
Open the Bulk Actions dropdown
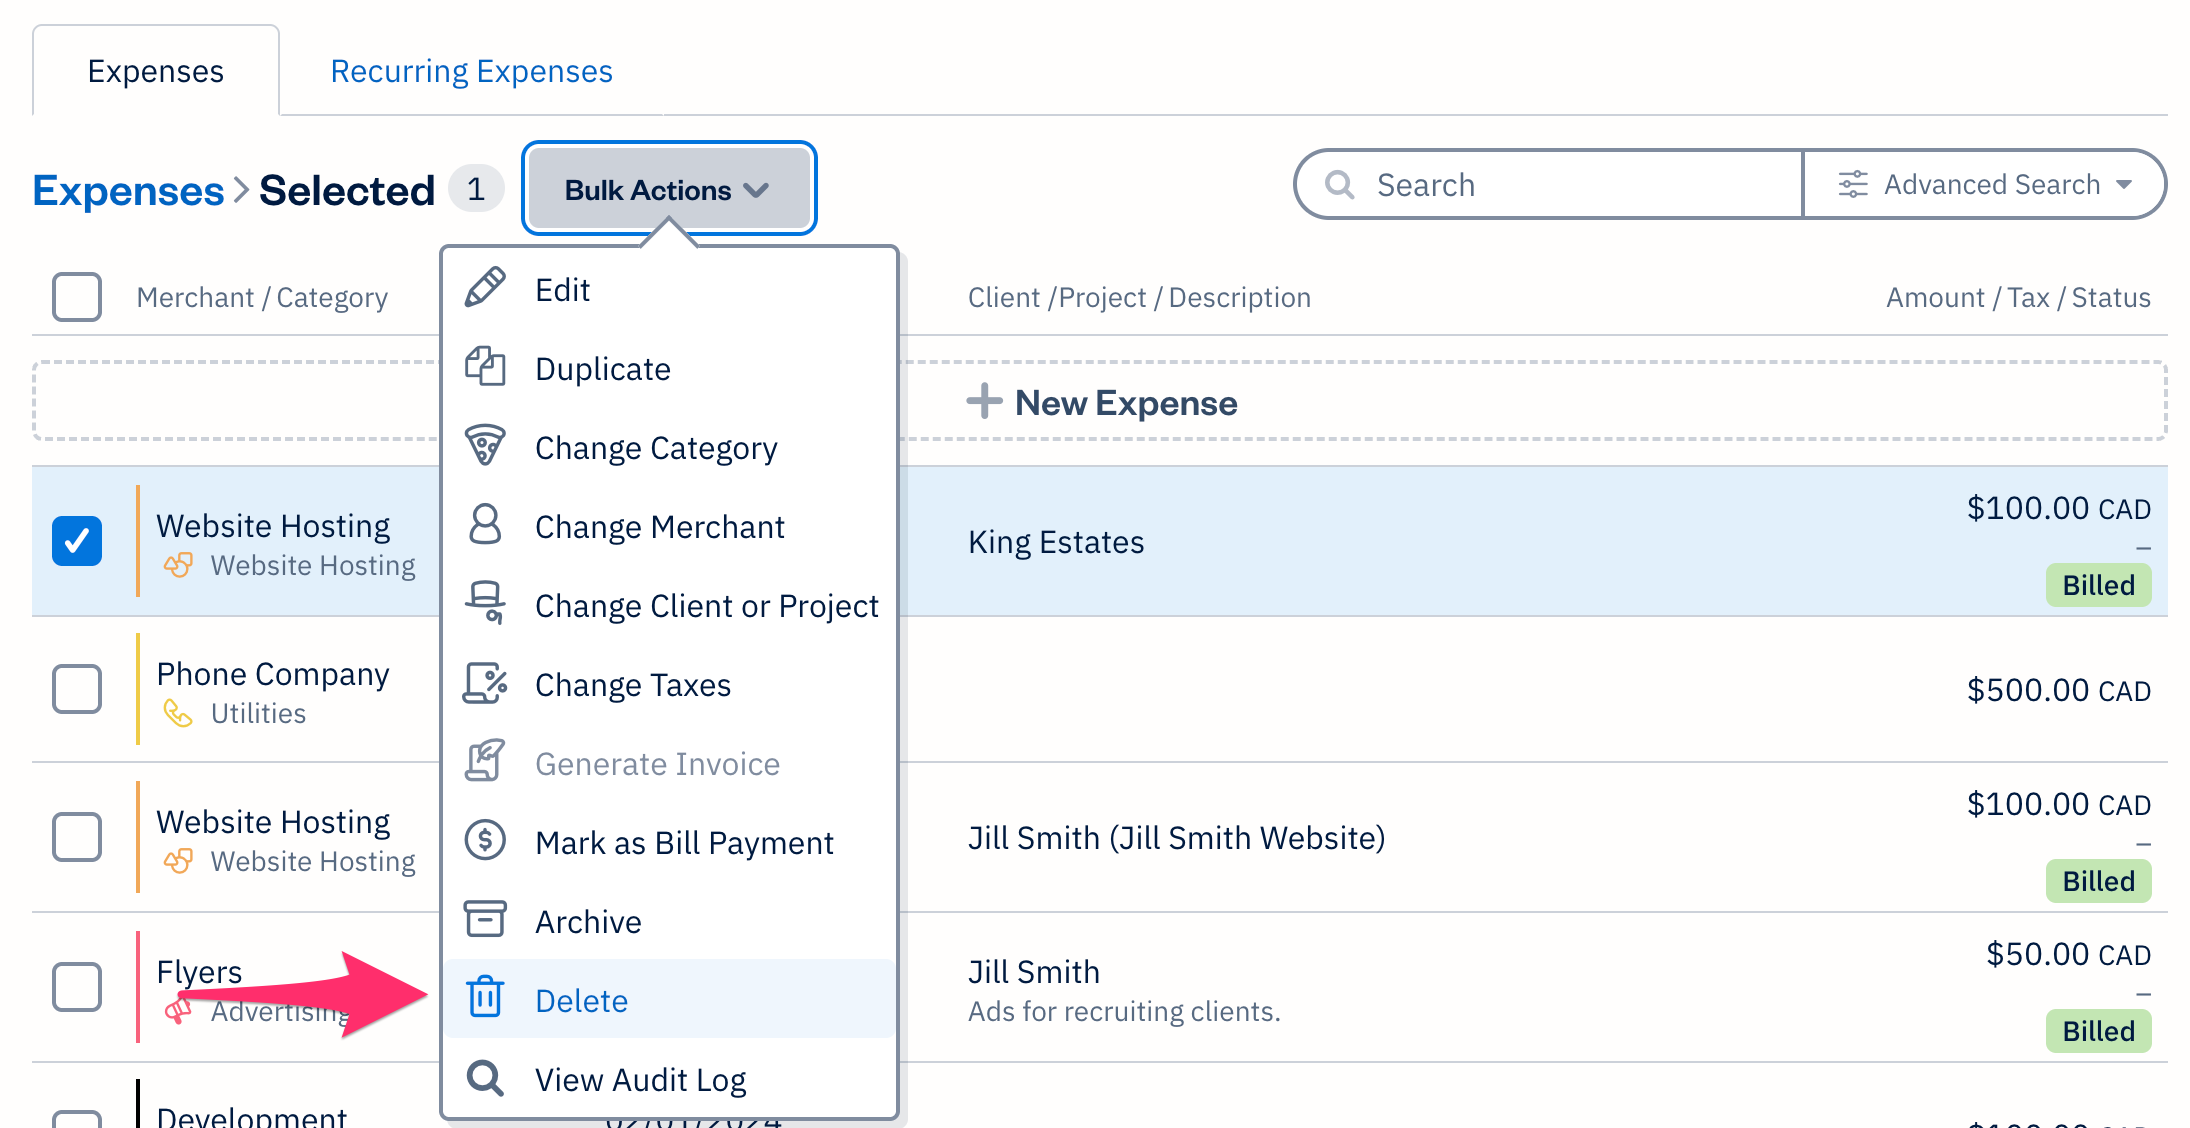[x=667, y=188]
